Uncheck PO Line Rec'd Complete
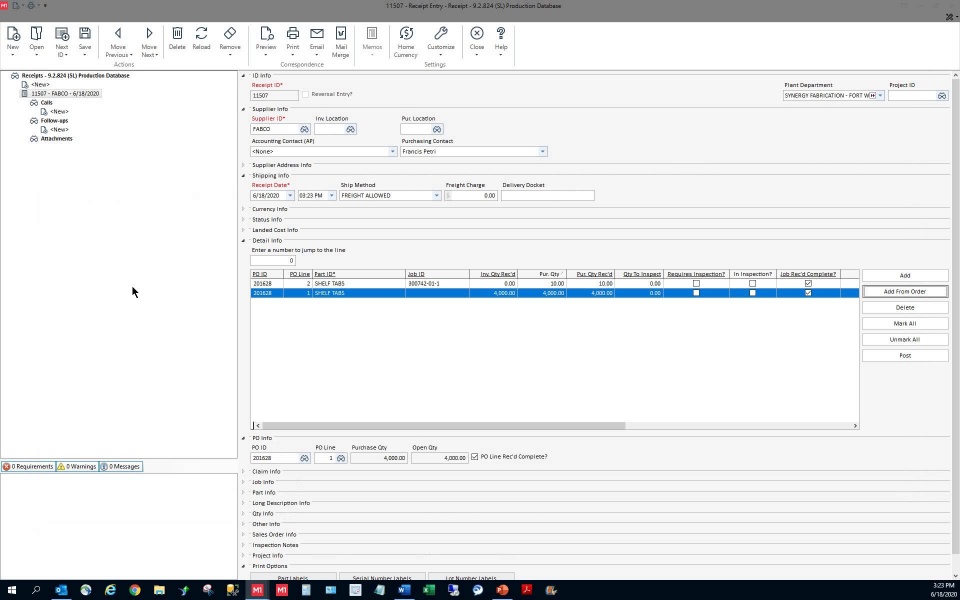The image size is (960, 600). point(473,457)
